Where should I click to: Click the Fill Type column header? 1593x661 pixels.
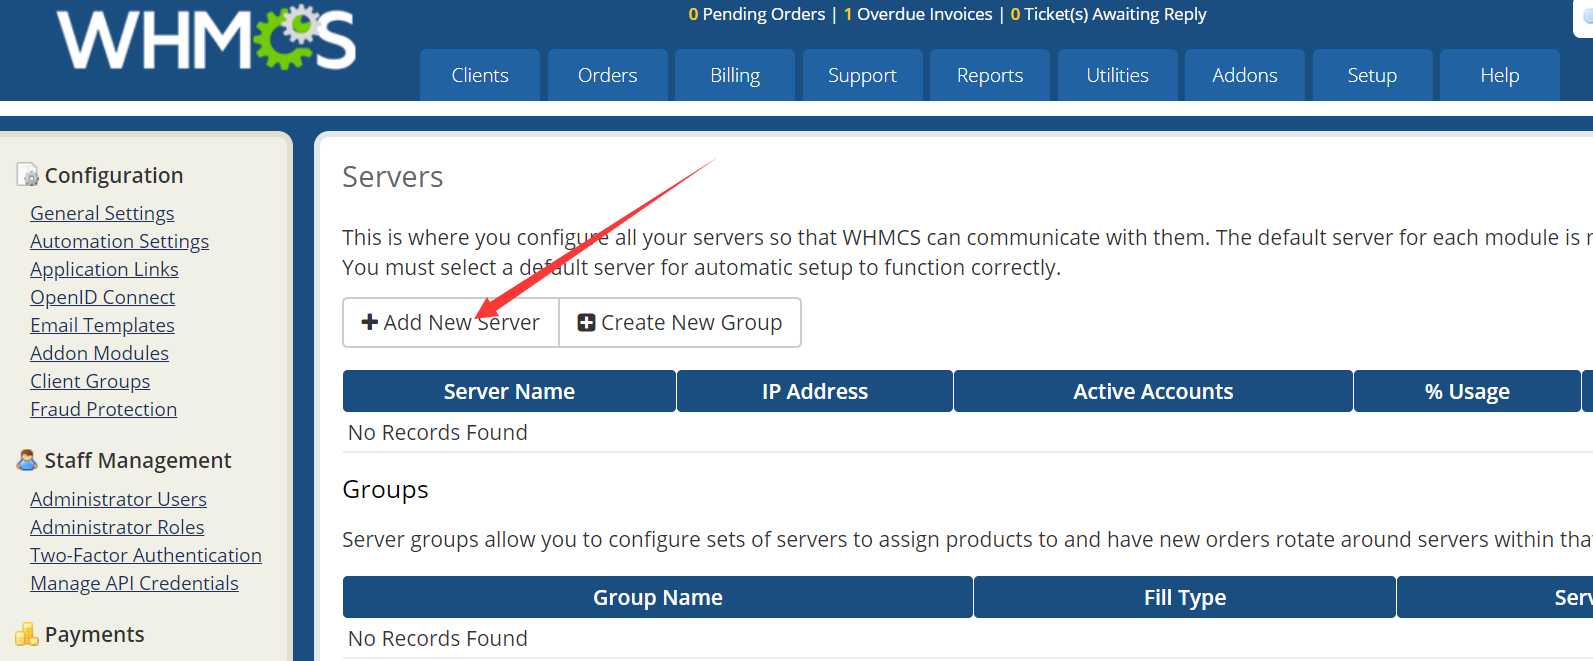pyautogui.click(x=1185, y=597)
